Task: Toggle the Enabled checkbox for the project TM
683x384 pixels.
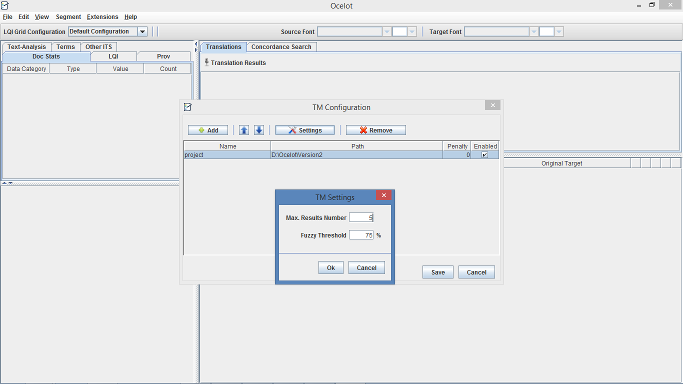Action: (x=484, y=155)
